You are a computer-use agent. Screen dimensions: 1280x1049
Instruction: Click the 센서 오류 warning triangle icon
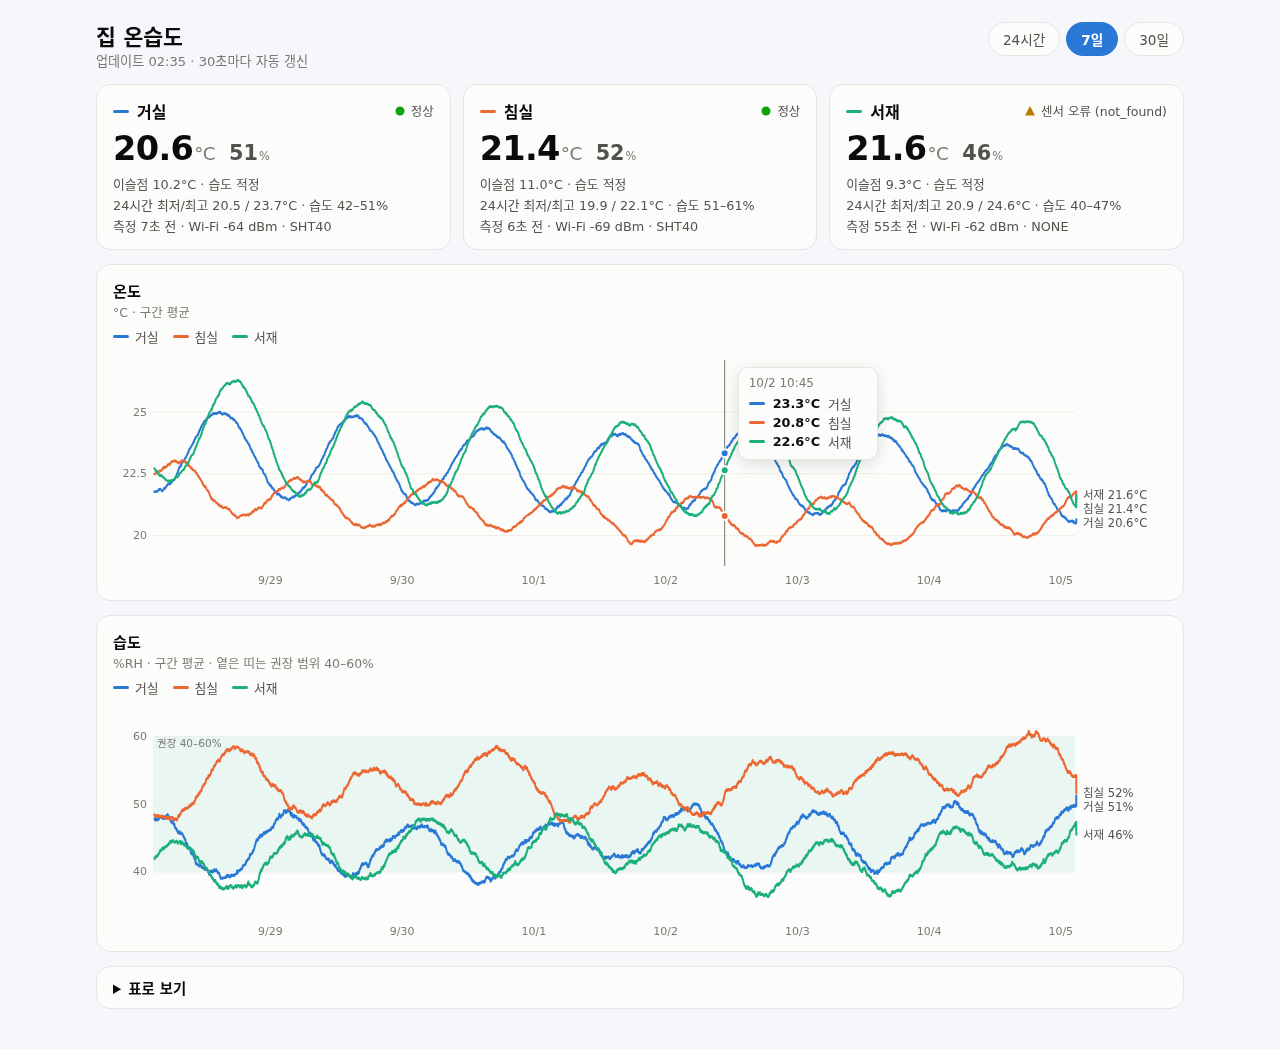coord(1030,111)
